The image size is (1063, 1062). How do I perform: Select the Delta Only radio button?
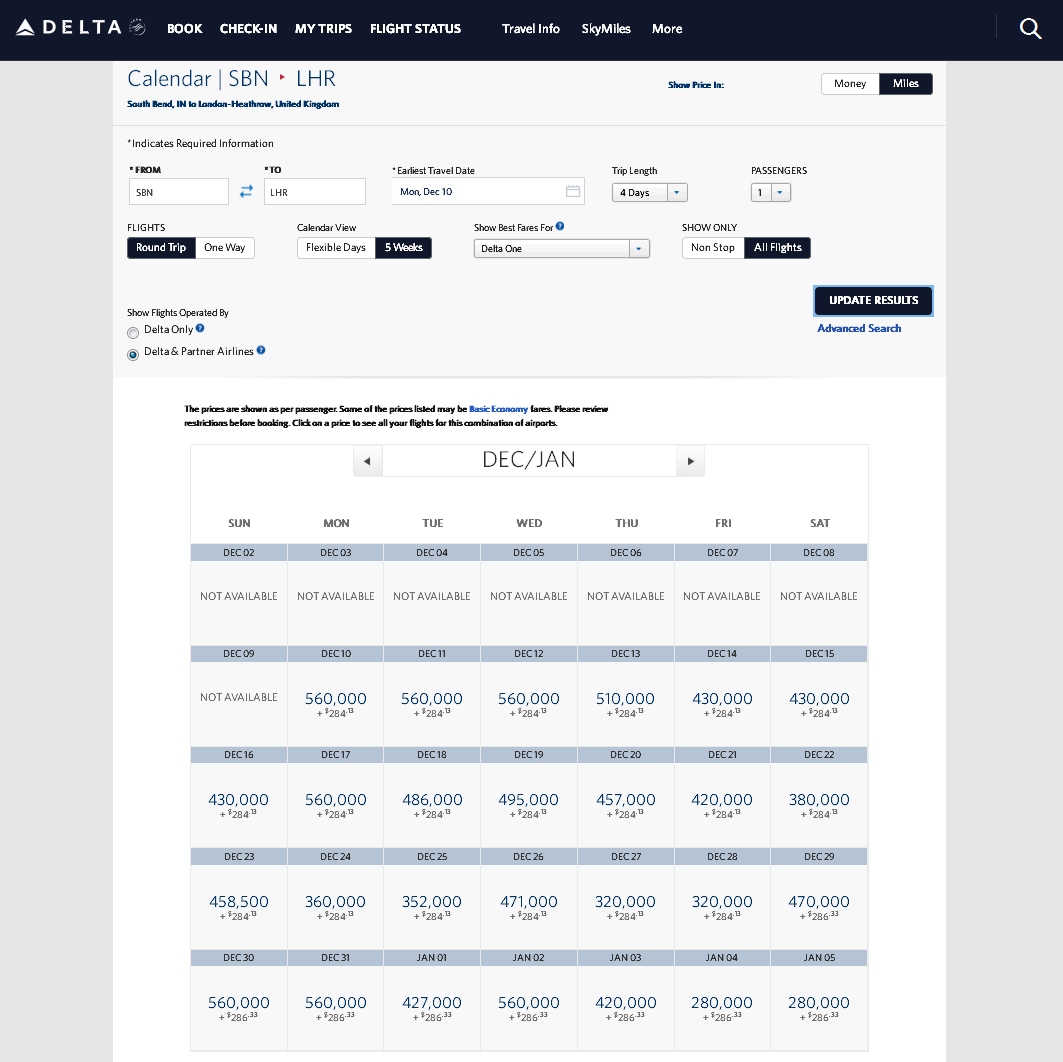point(133,333)
